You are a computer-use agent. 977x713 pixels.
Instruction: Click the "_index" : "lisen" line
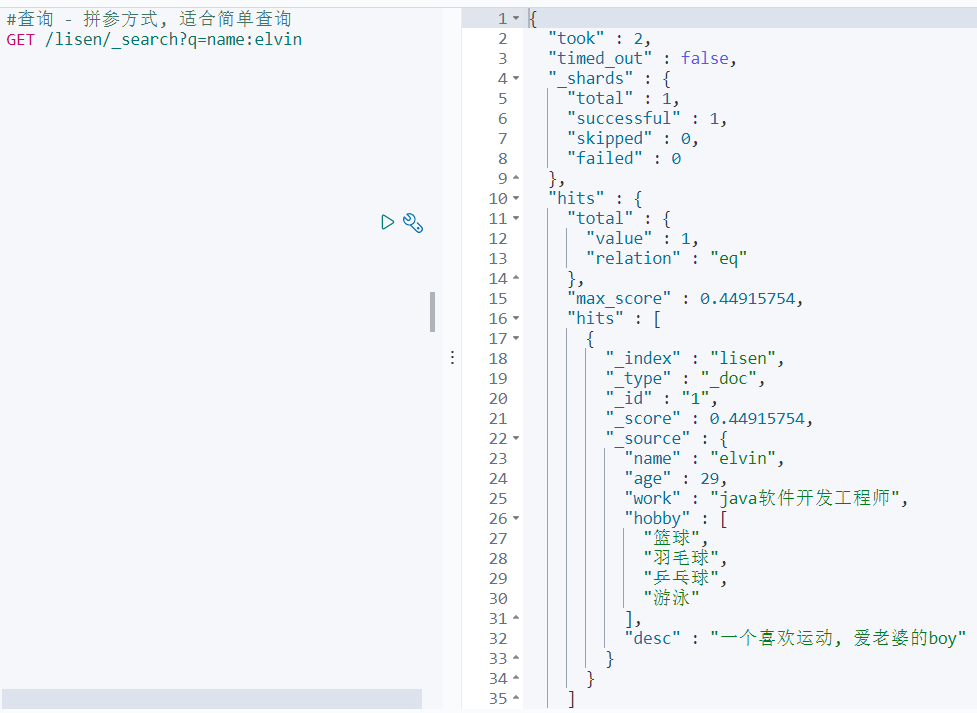pos(695,358)
